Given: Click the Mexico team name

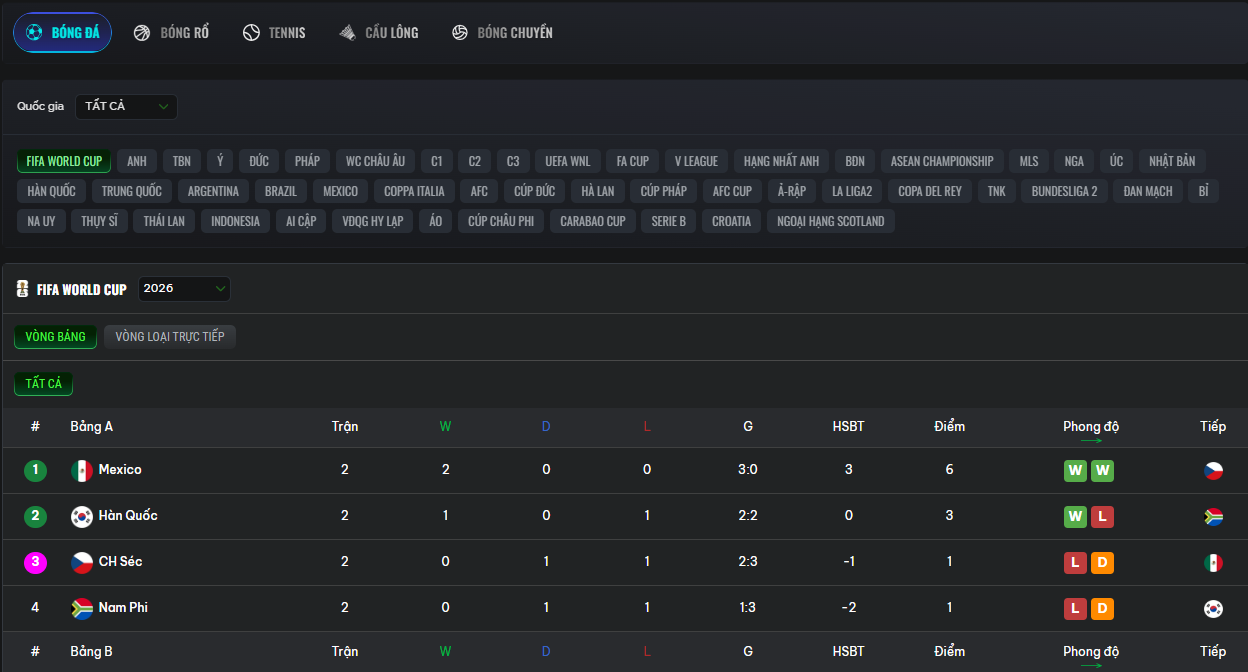Looking at the screenshot, I should coord(120,470).
